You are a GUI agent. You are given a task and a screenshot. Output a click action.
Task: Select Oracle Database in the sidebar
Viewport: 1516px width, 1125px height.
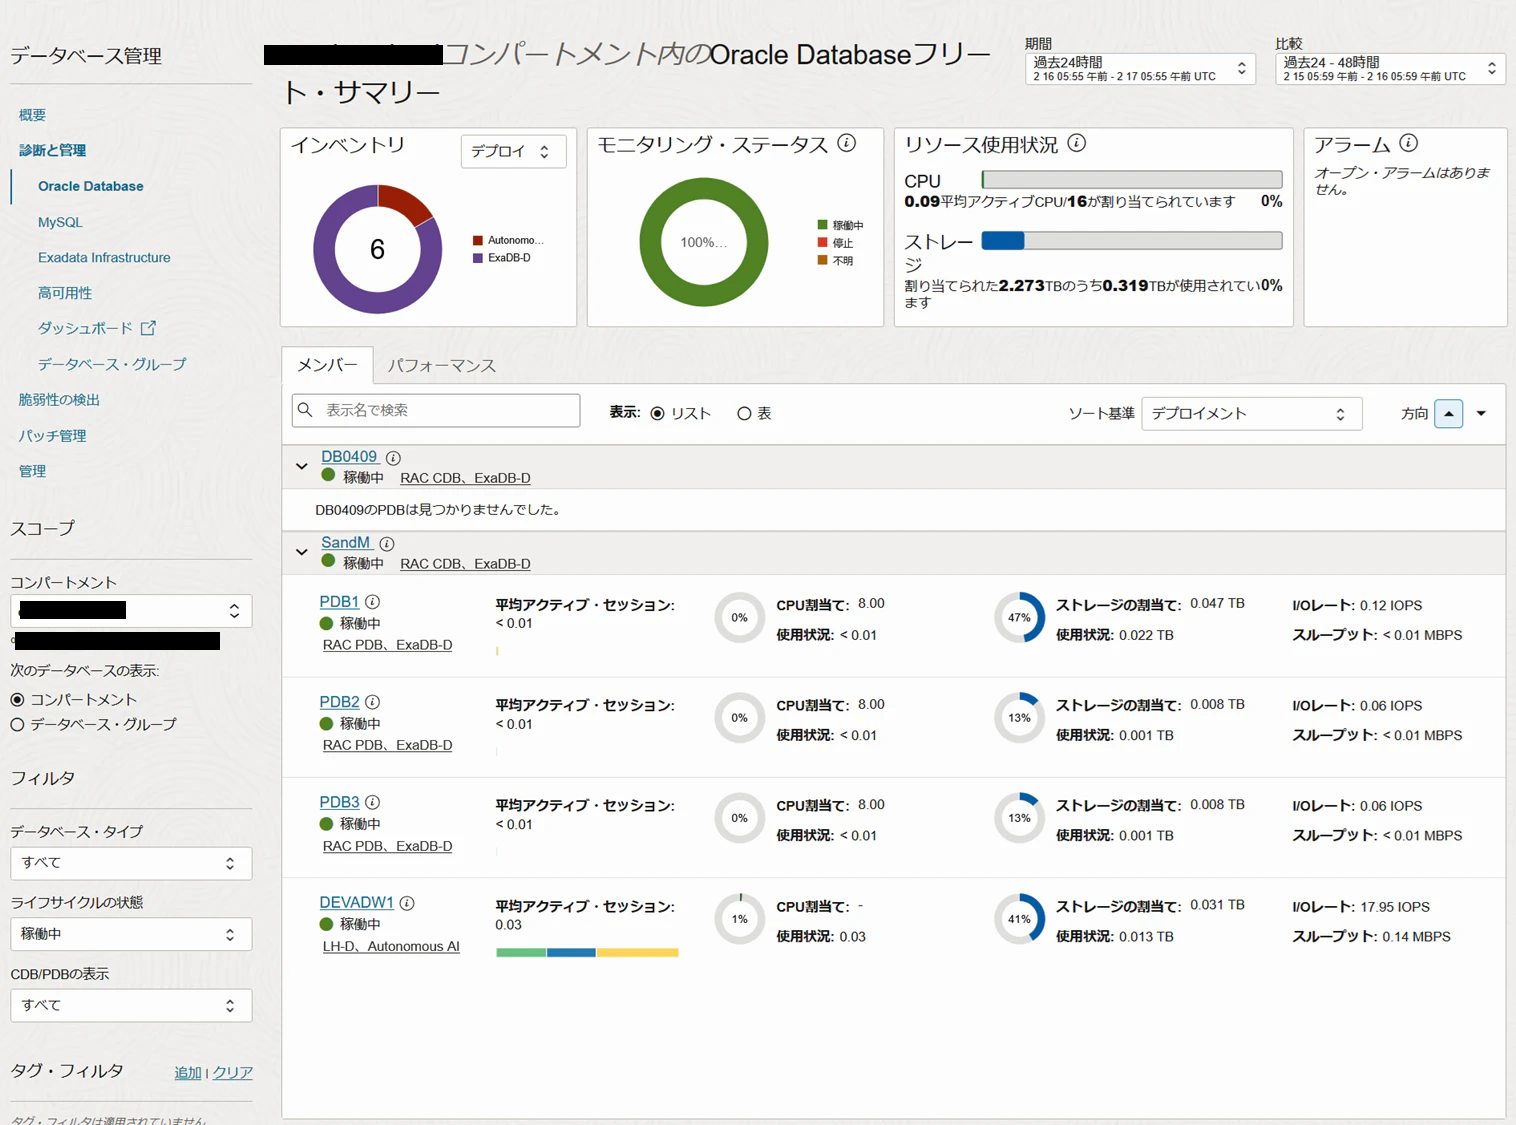(91, 186)
